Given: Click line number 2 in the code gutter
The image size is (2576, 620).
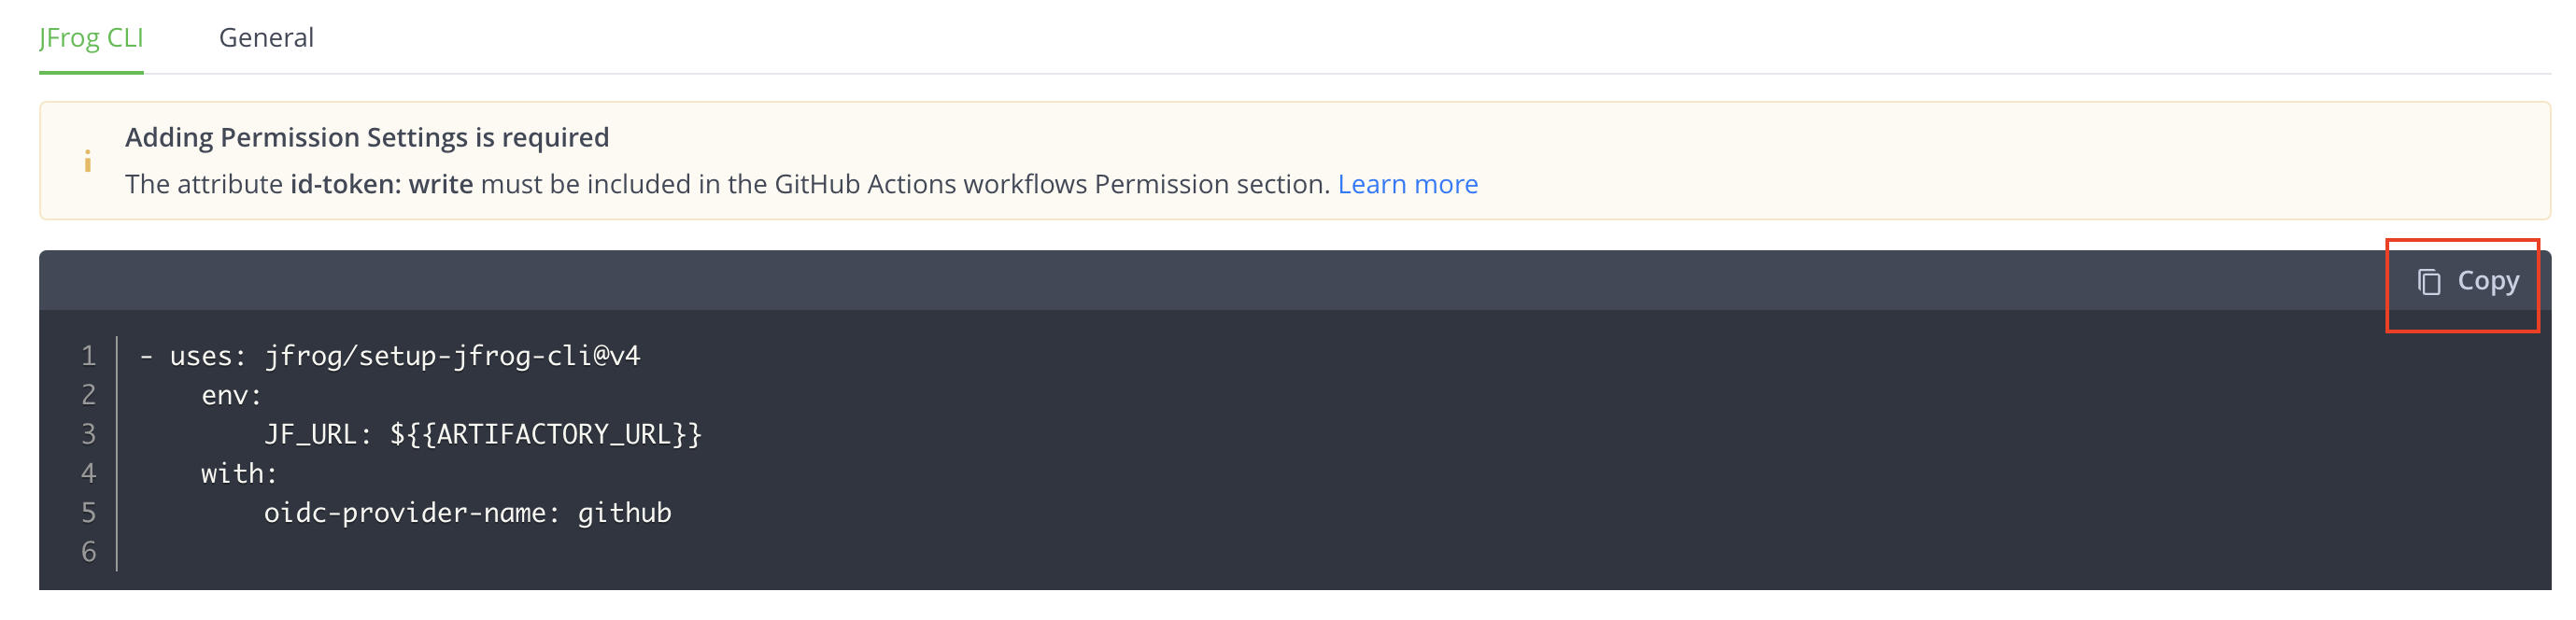Looking at the screenshot, I should [88, 394].
